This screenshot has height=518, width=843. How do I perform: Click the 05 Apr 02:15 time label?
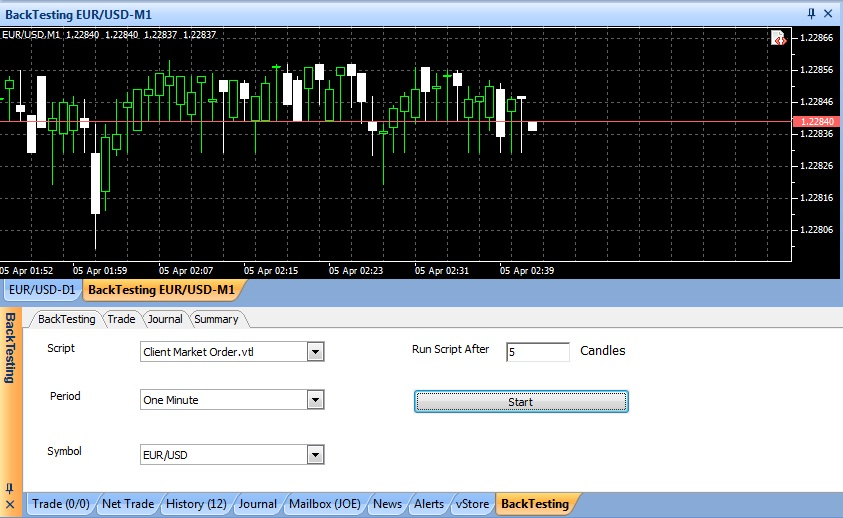tap(271, 271)
